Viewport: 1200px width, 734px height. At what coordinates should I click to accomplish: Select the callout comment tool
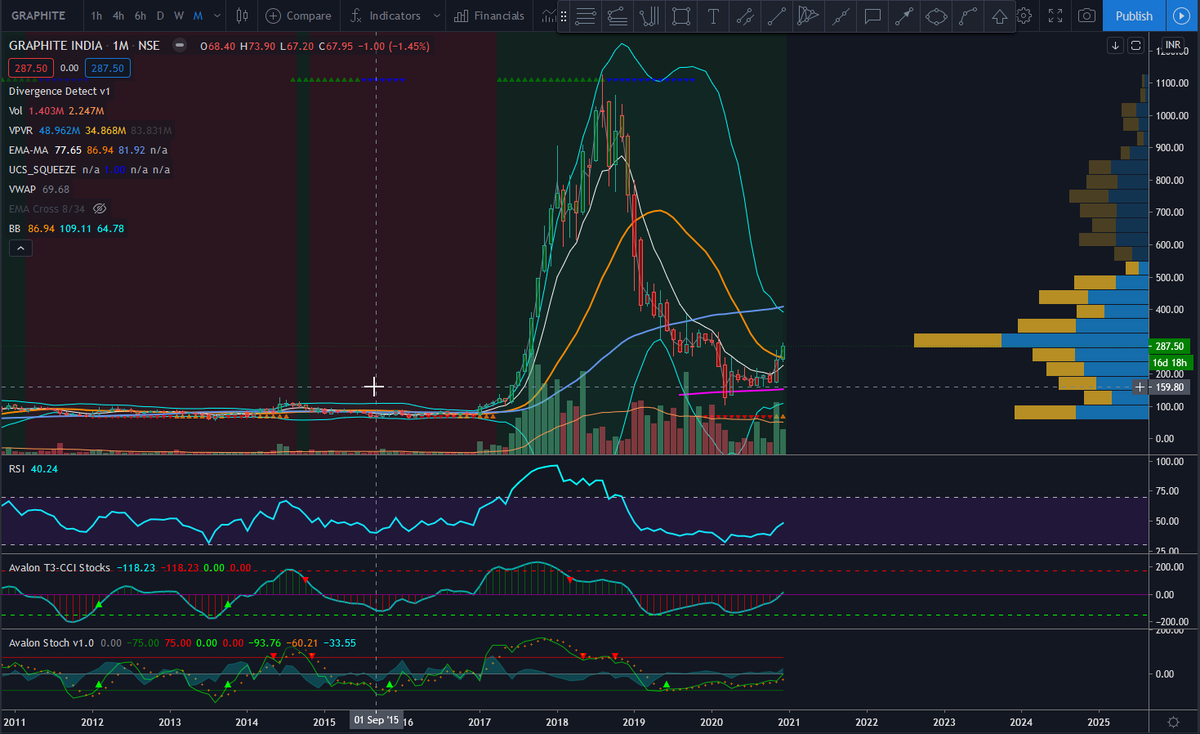pyautogui.click(x=872, y=16)
